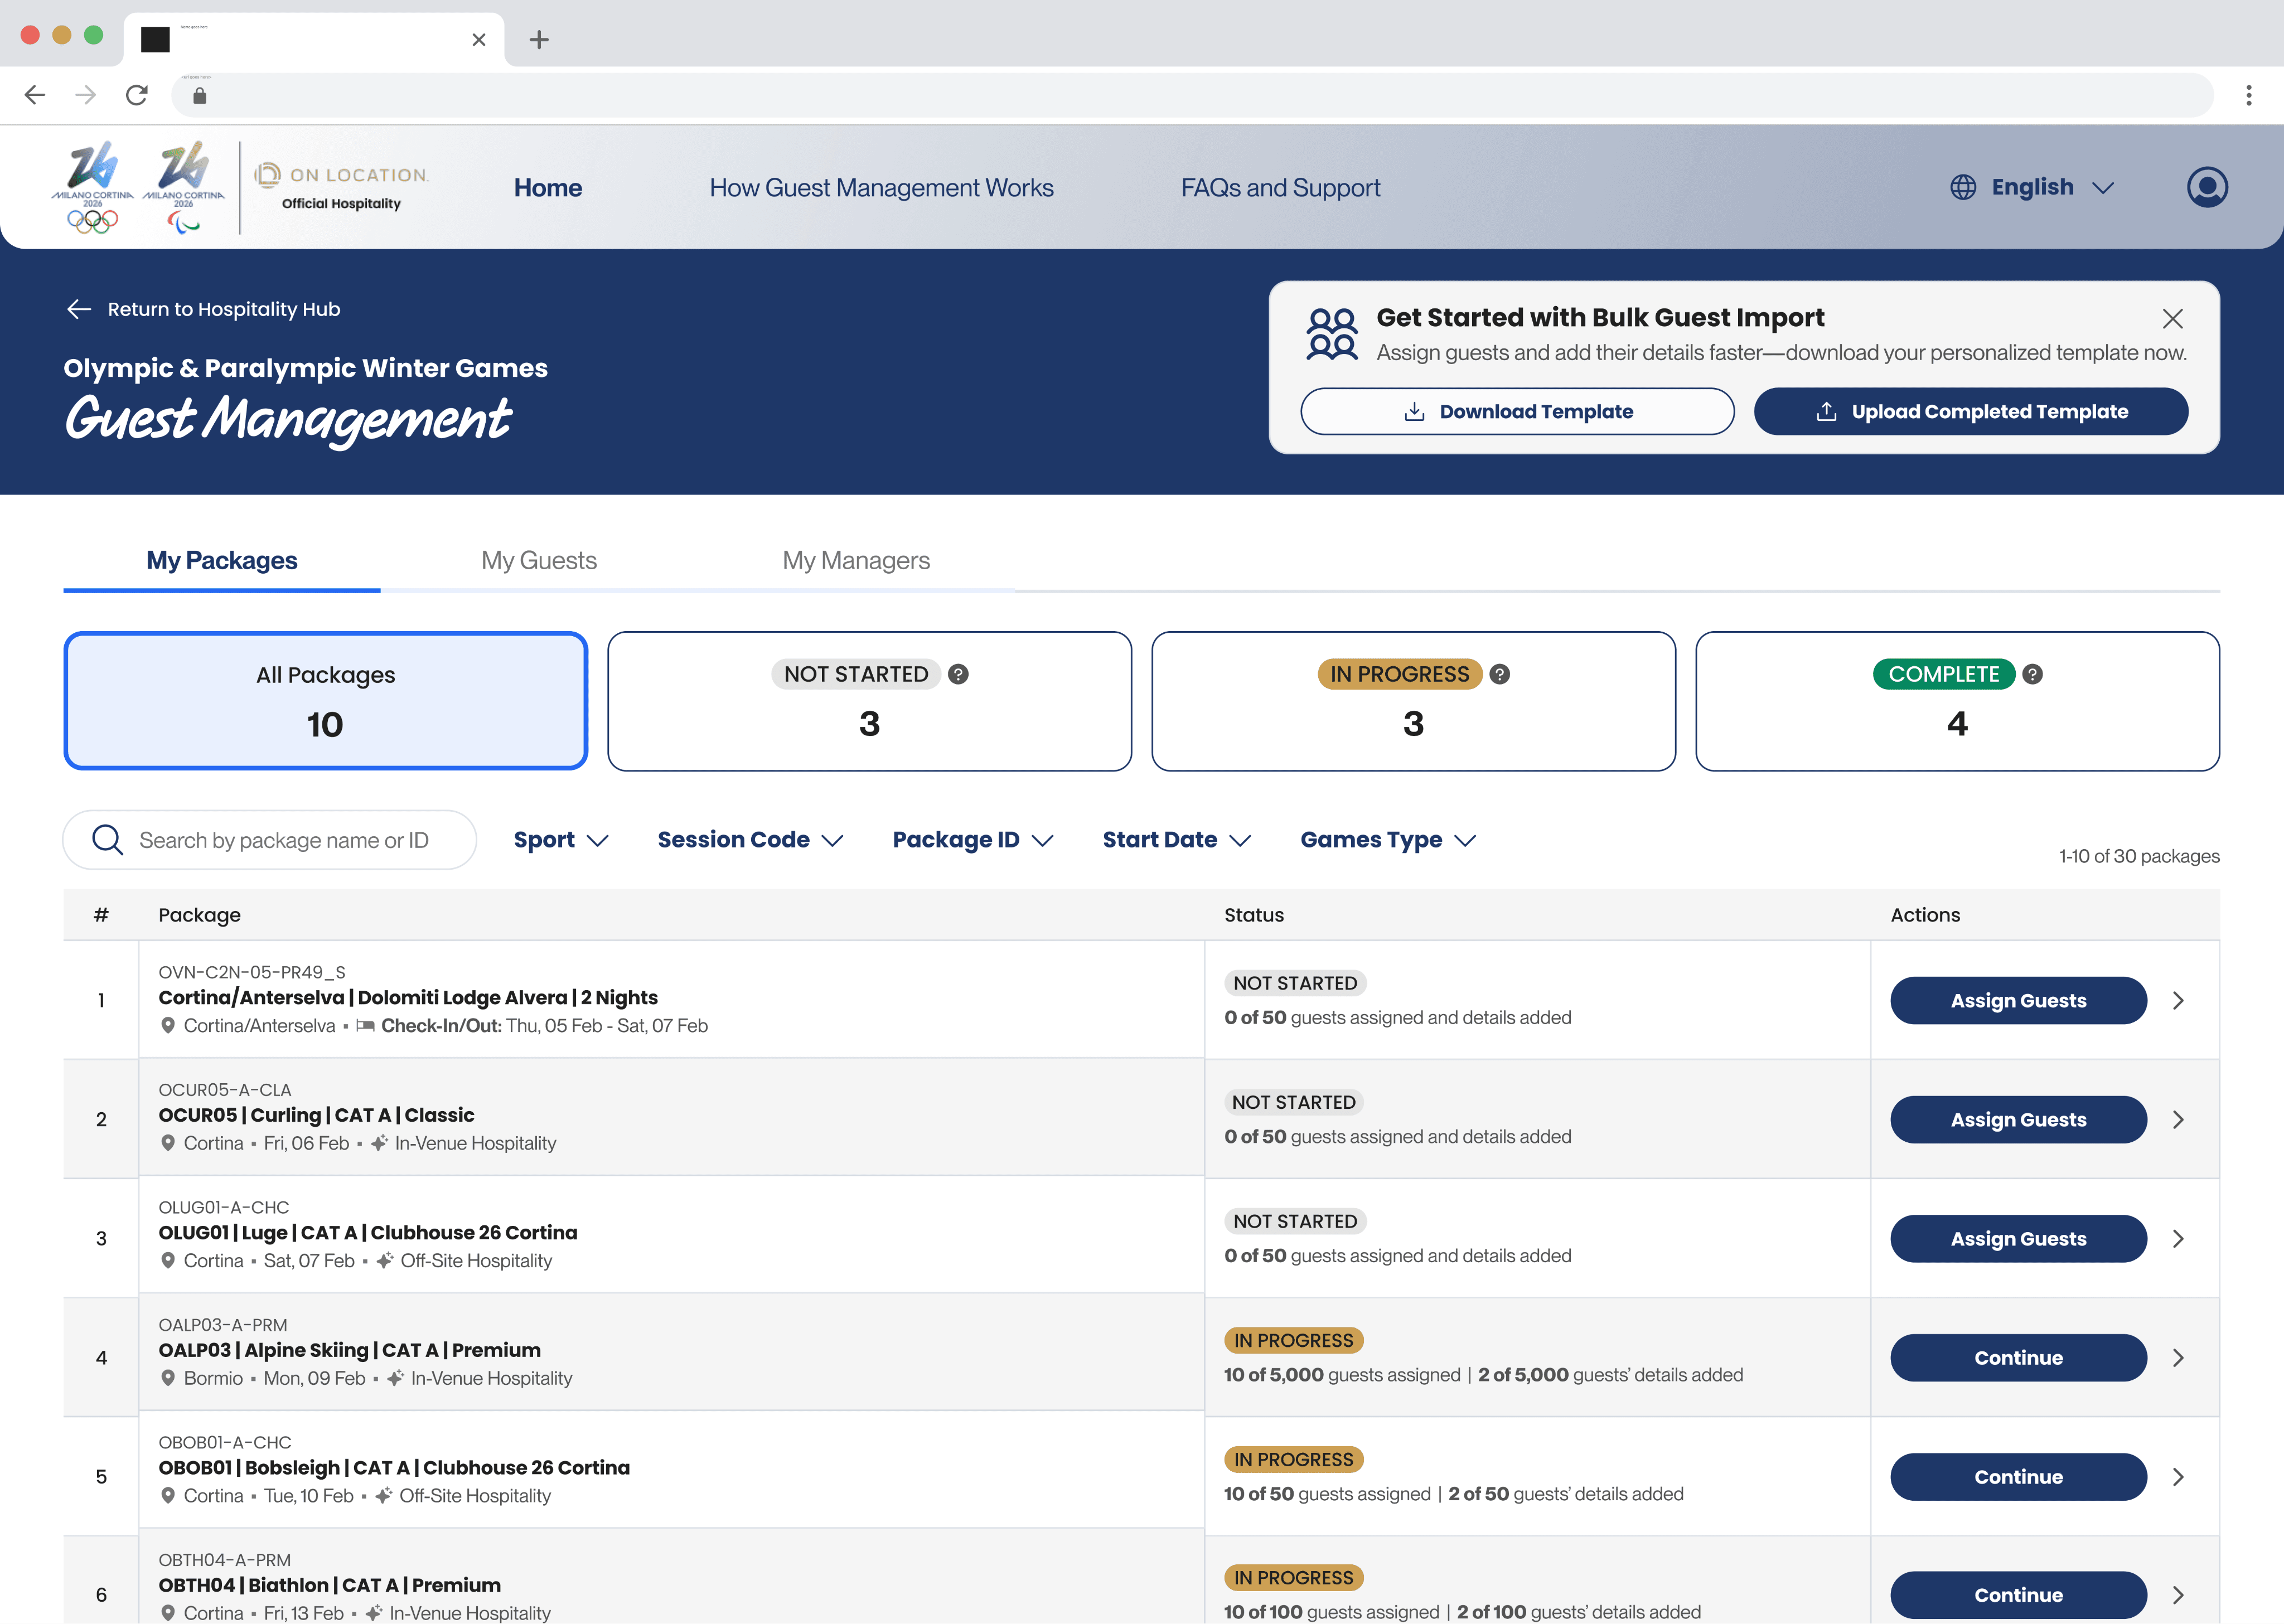2284x1624 pixels.
Task: Open the user profile icon
Action: tap(2207, 187)
